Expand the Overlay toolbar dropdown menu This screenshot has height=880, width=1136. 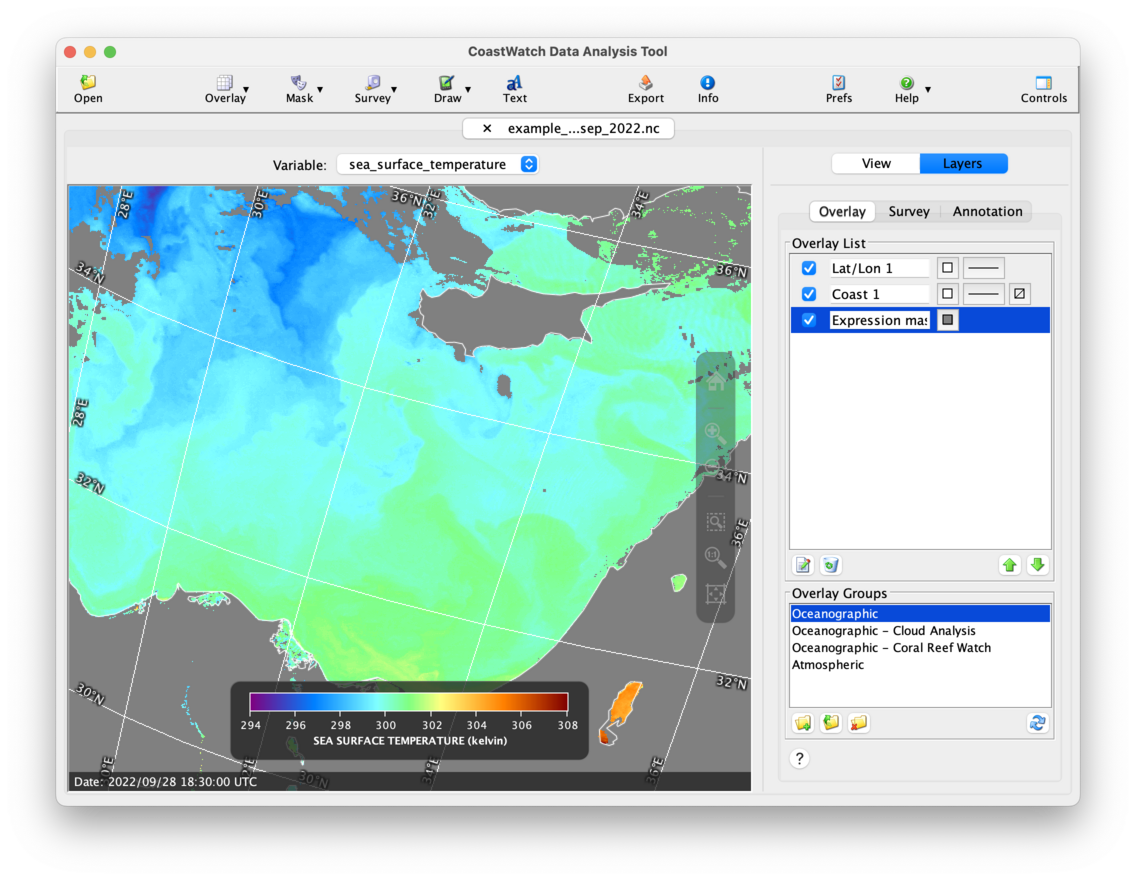pyautogui.click(x=246, y=90)
